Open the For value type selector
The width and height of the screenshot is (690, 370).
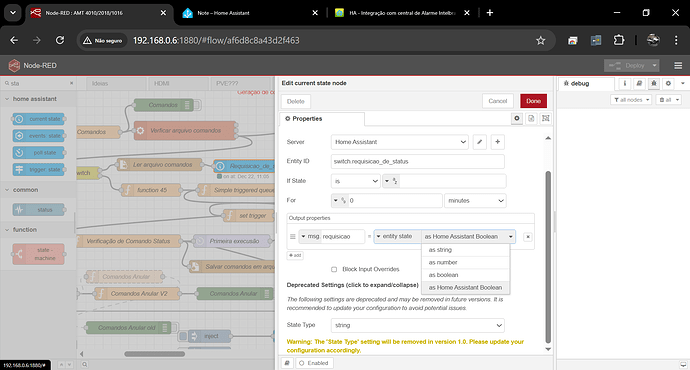(339, 201)
